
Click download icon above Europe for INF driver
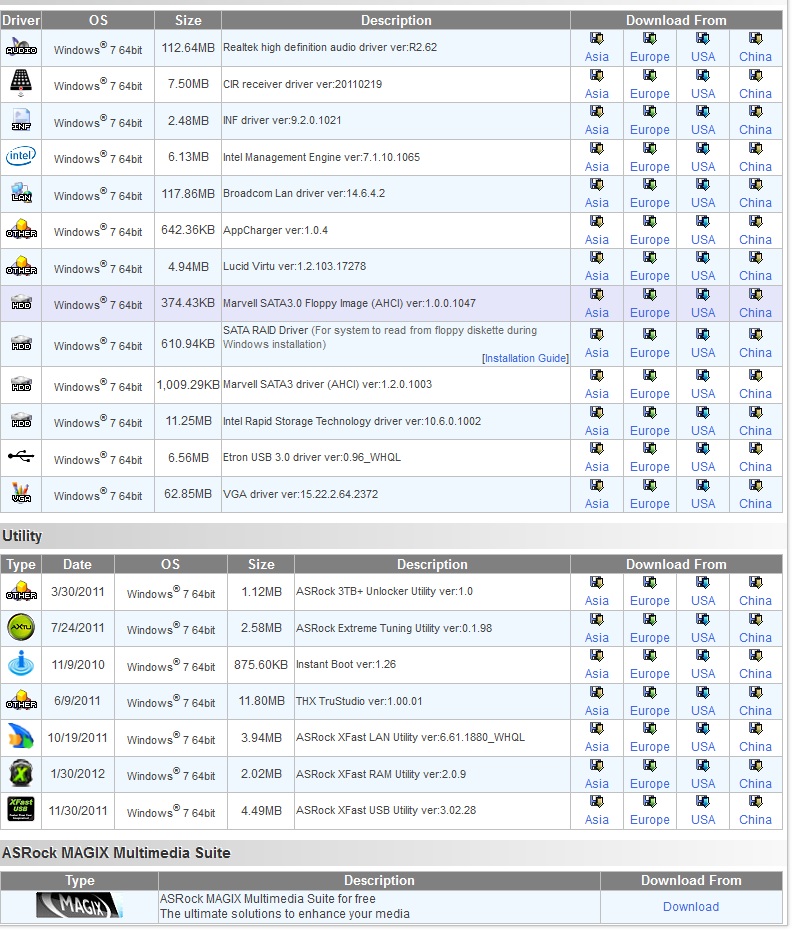(x=650, y=112)
